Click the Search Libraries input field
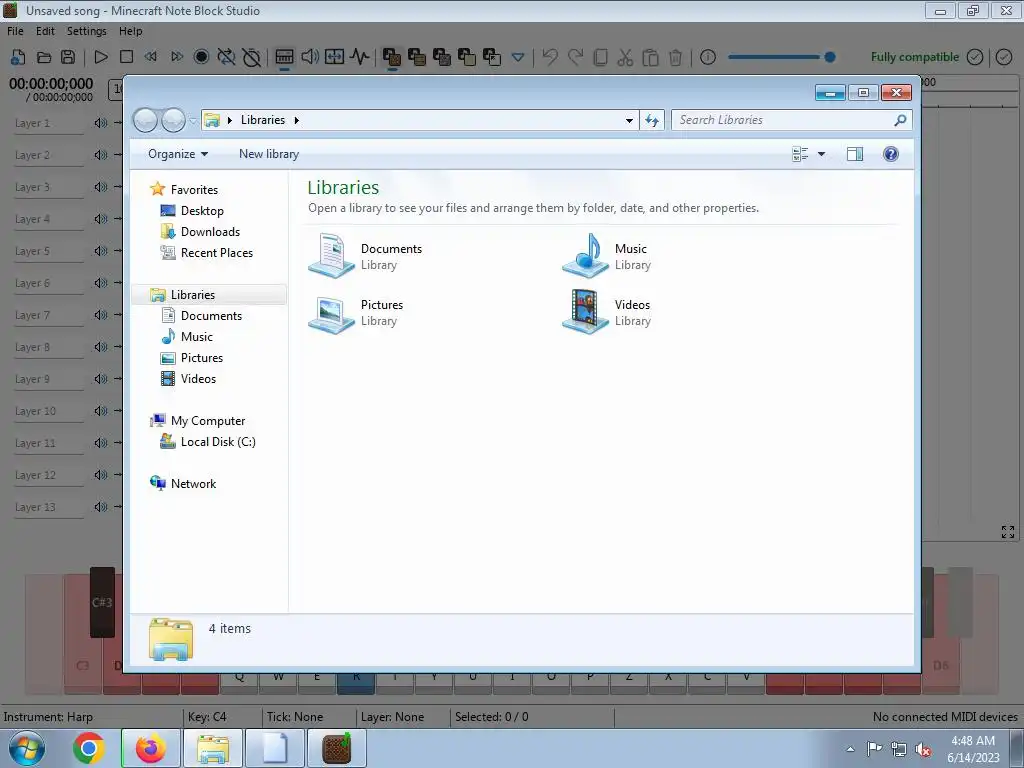1024x768 pixels. pyautogui.click(x=784, y=120)
